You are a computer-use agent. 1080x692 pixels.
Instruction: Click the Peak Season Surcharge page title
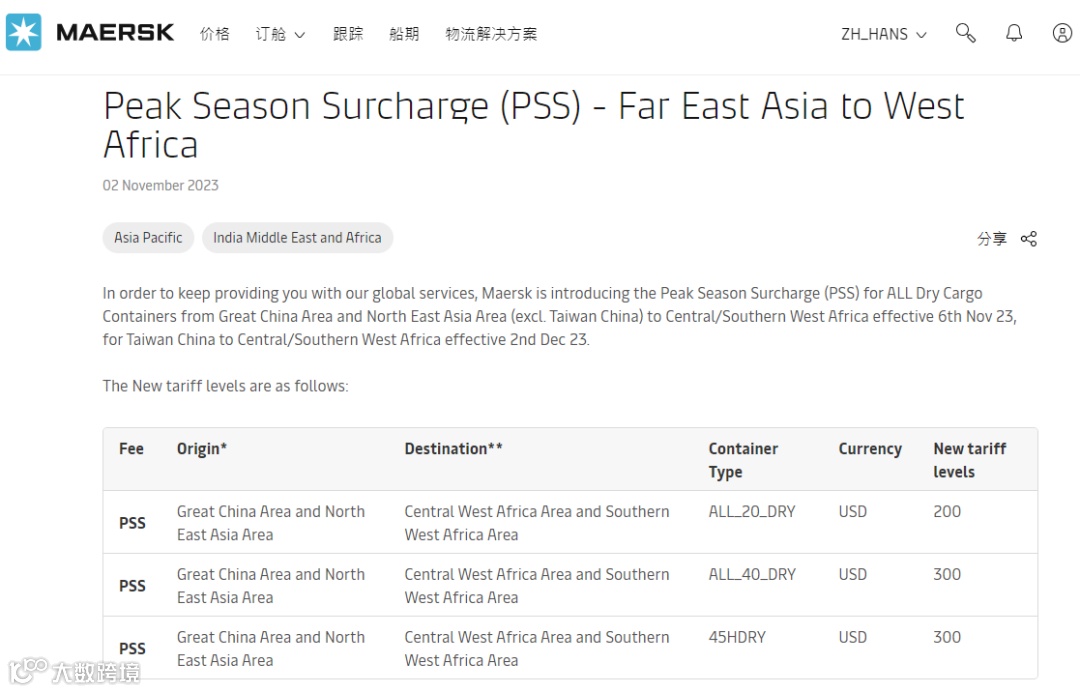tap(533, 125)
